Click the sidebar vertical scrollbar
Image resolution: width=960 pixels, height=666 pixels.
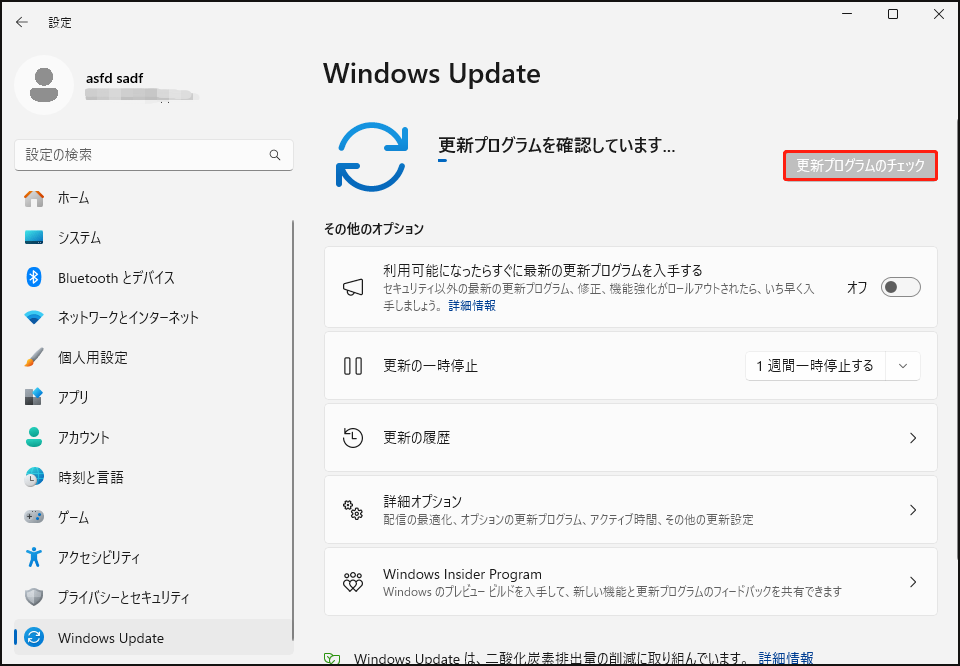[293, 428]
